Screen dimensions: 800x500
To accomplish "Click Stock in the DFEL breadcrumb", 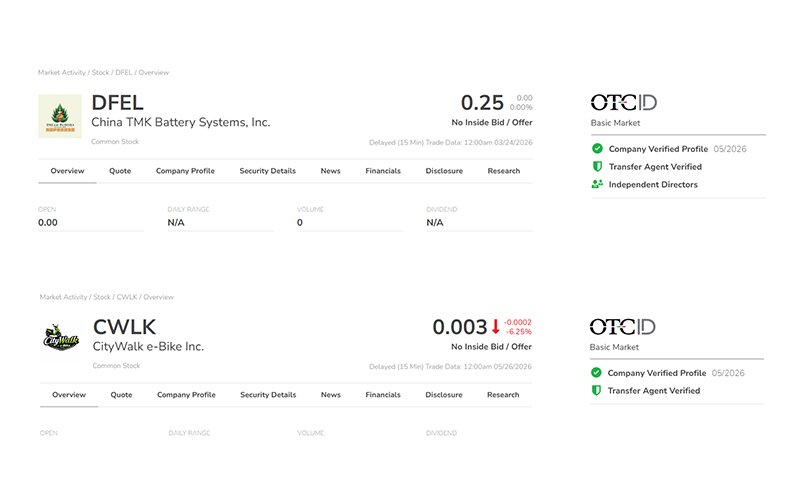I will tap(101, 72).
